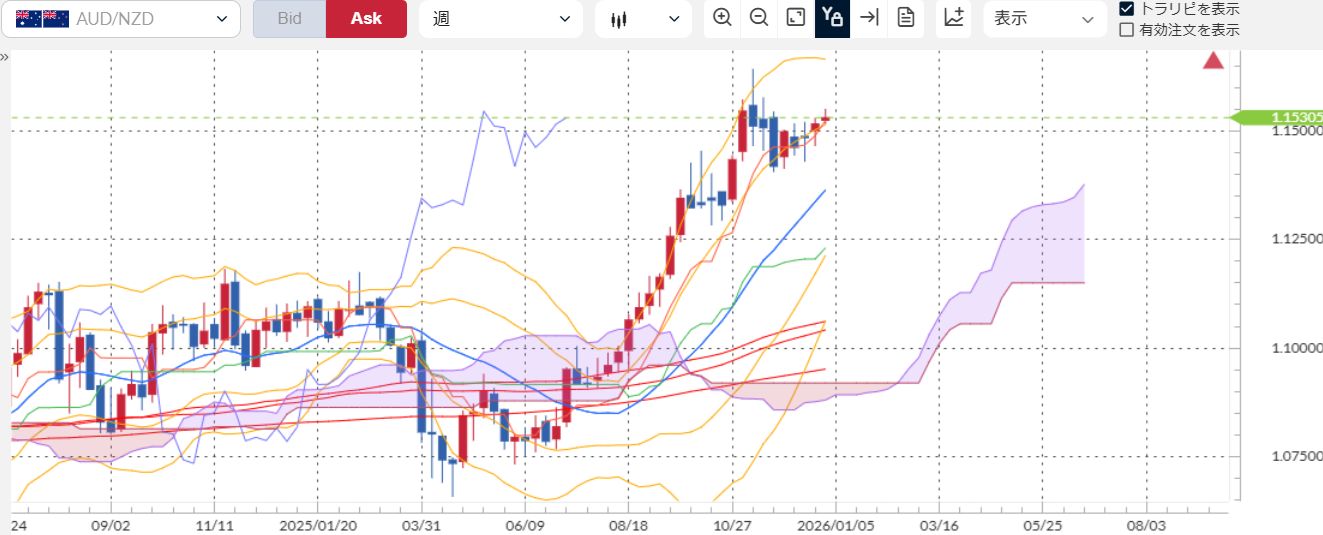Open the document sheet icon

point(906,18)
